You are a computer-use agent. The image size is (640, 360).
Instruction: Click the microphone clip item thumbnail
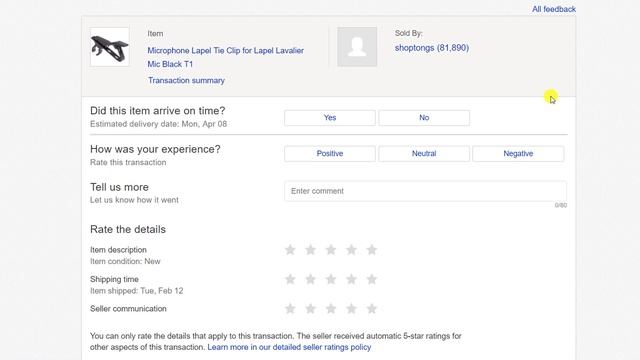click(x=110, y=47)
